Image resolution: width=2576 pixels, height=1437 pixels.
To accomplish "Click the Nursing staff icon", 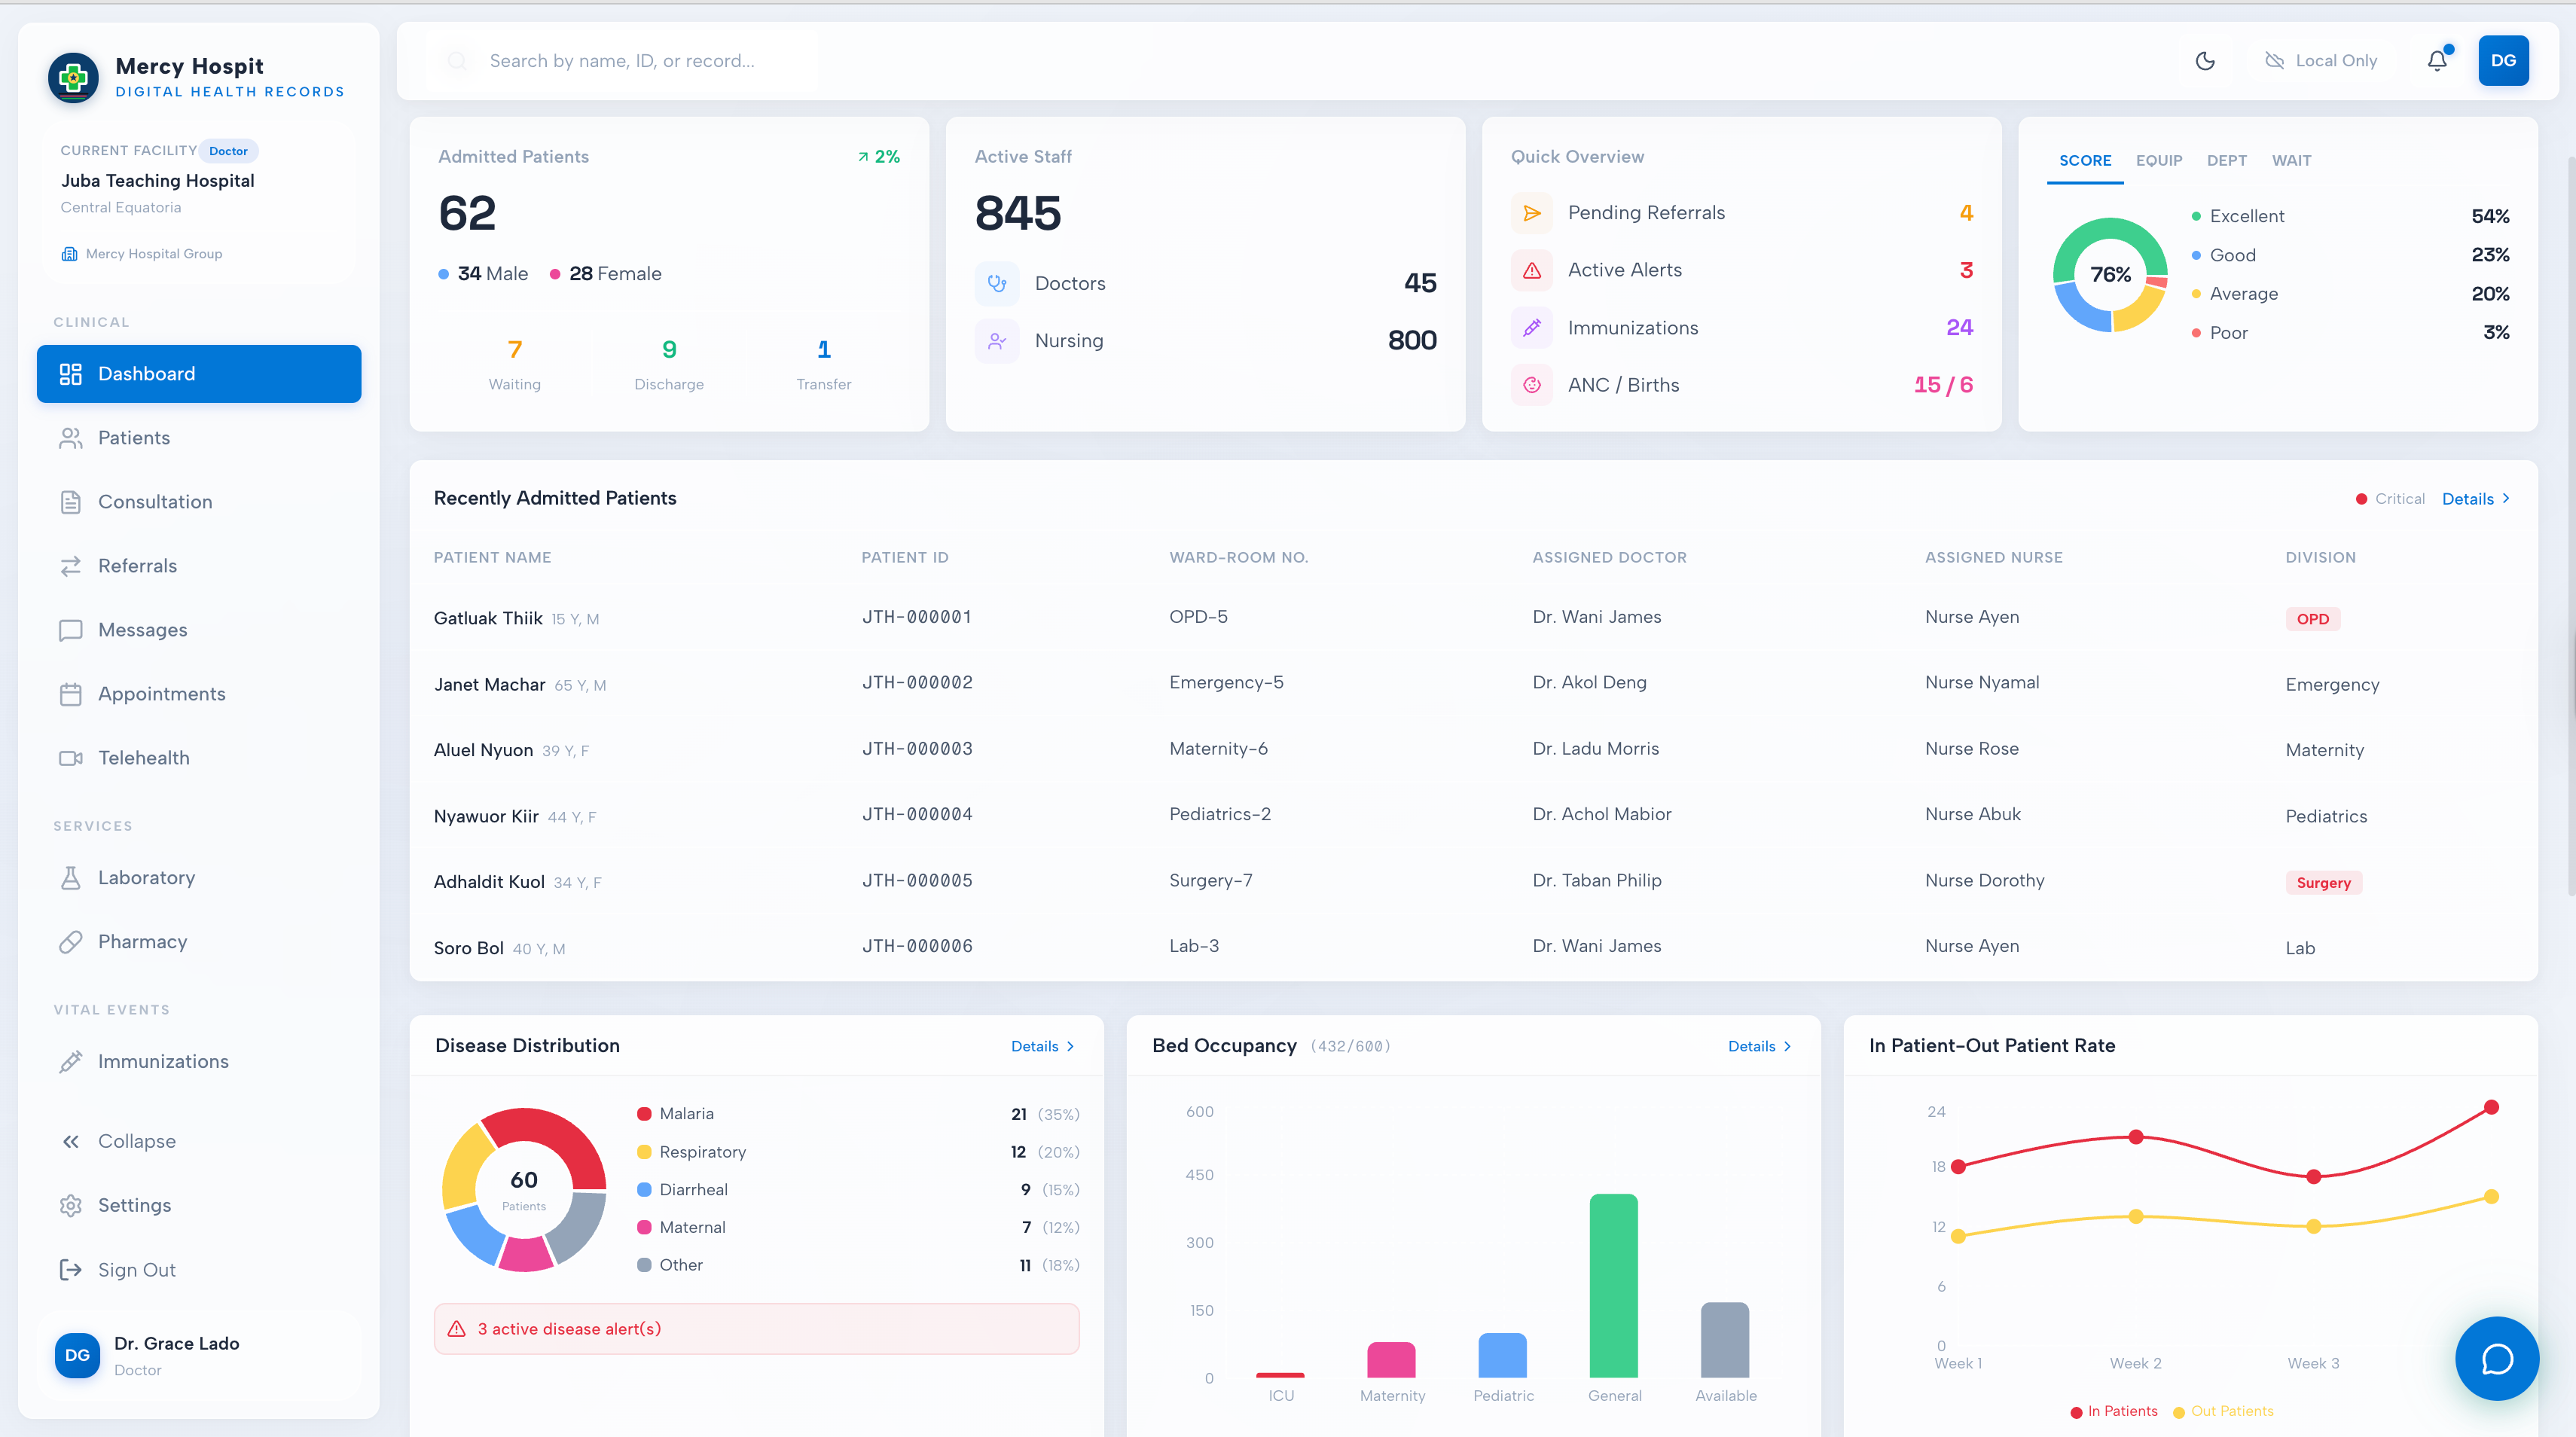I will pyautogui.click(x=997, y=341).
